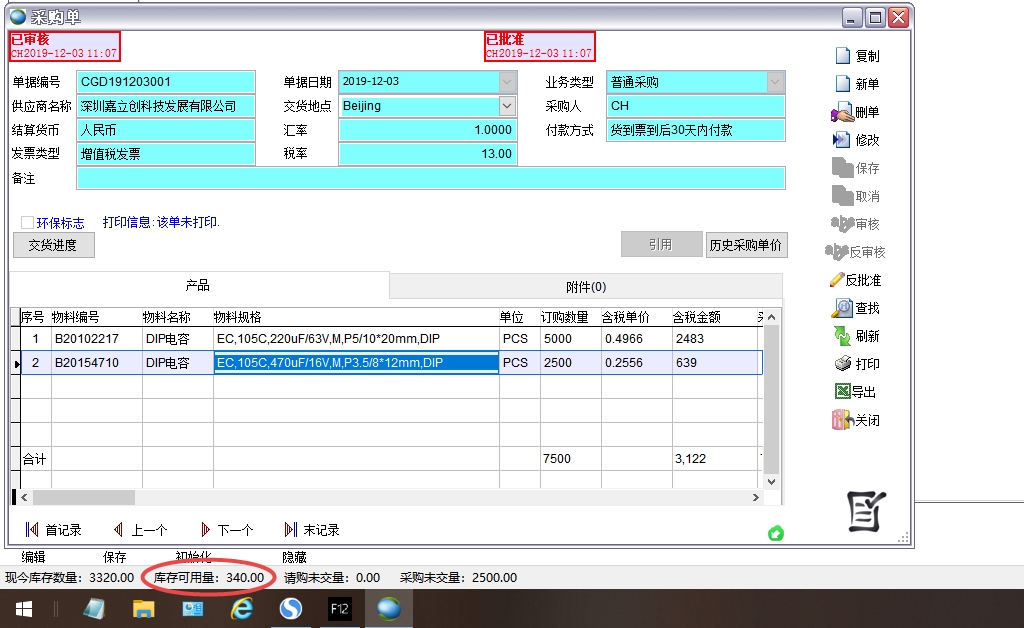
Task: Open Internet Explorer from the taskbar
Action: pyautogui.click(x=241, y=607)
